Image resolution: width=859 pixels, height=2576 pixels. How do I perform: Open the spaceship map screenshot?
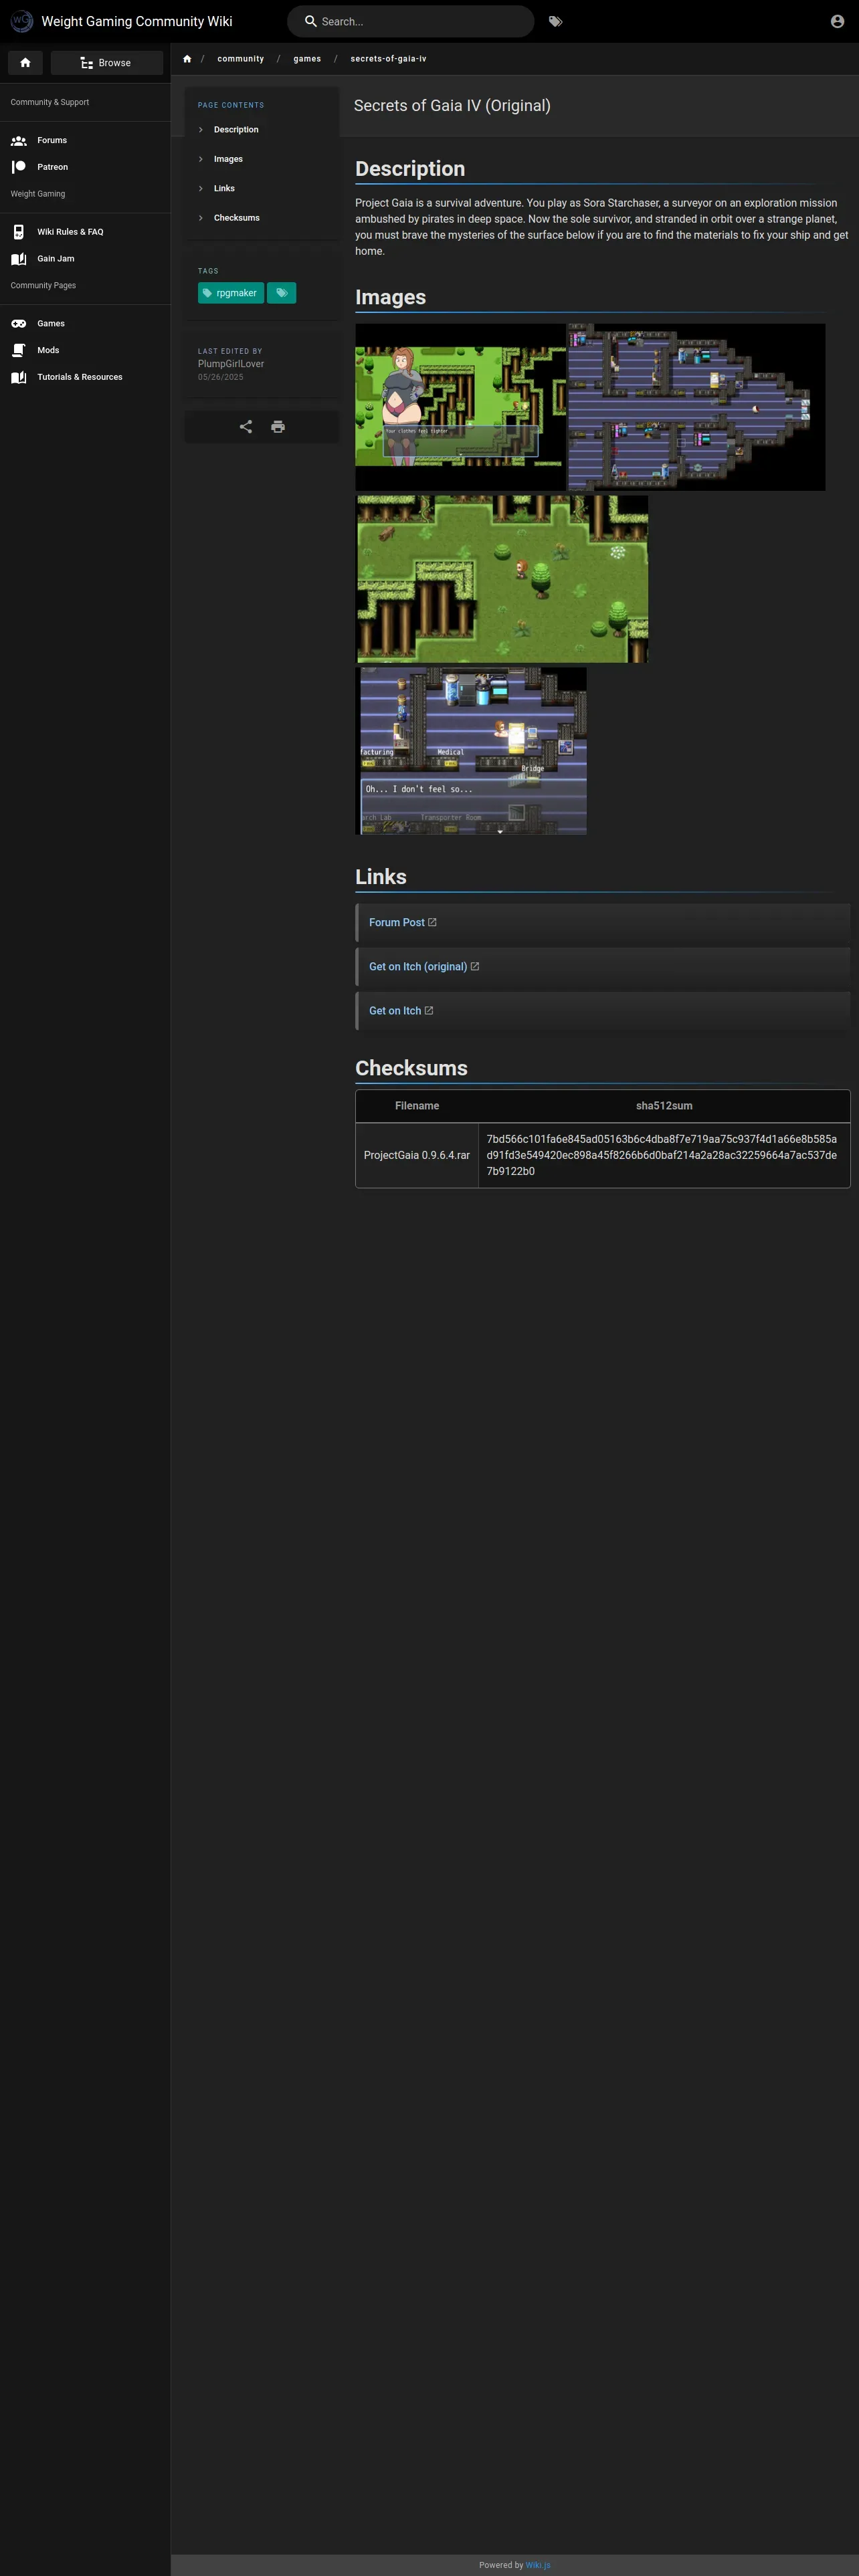coord(696,406)
